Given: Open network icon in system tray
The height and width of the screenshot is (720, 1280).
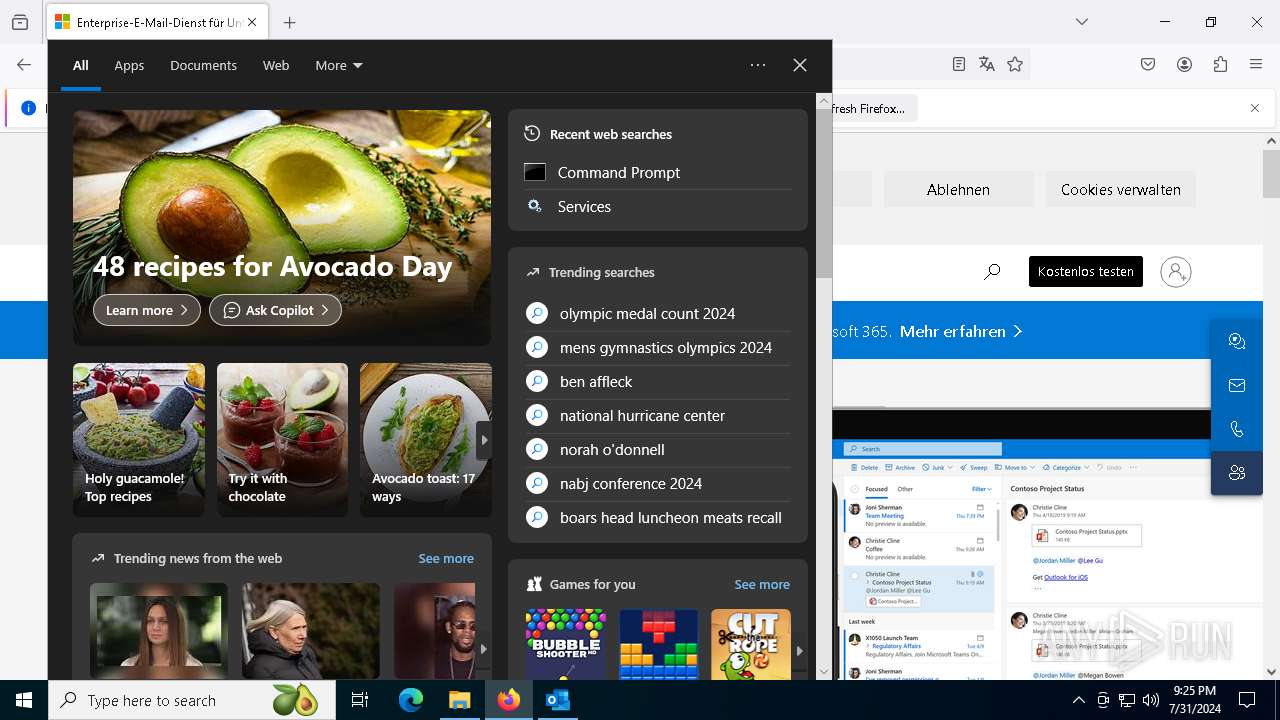Looking at the screenshot, I should (x=1127, y=700).
